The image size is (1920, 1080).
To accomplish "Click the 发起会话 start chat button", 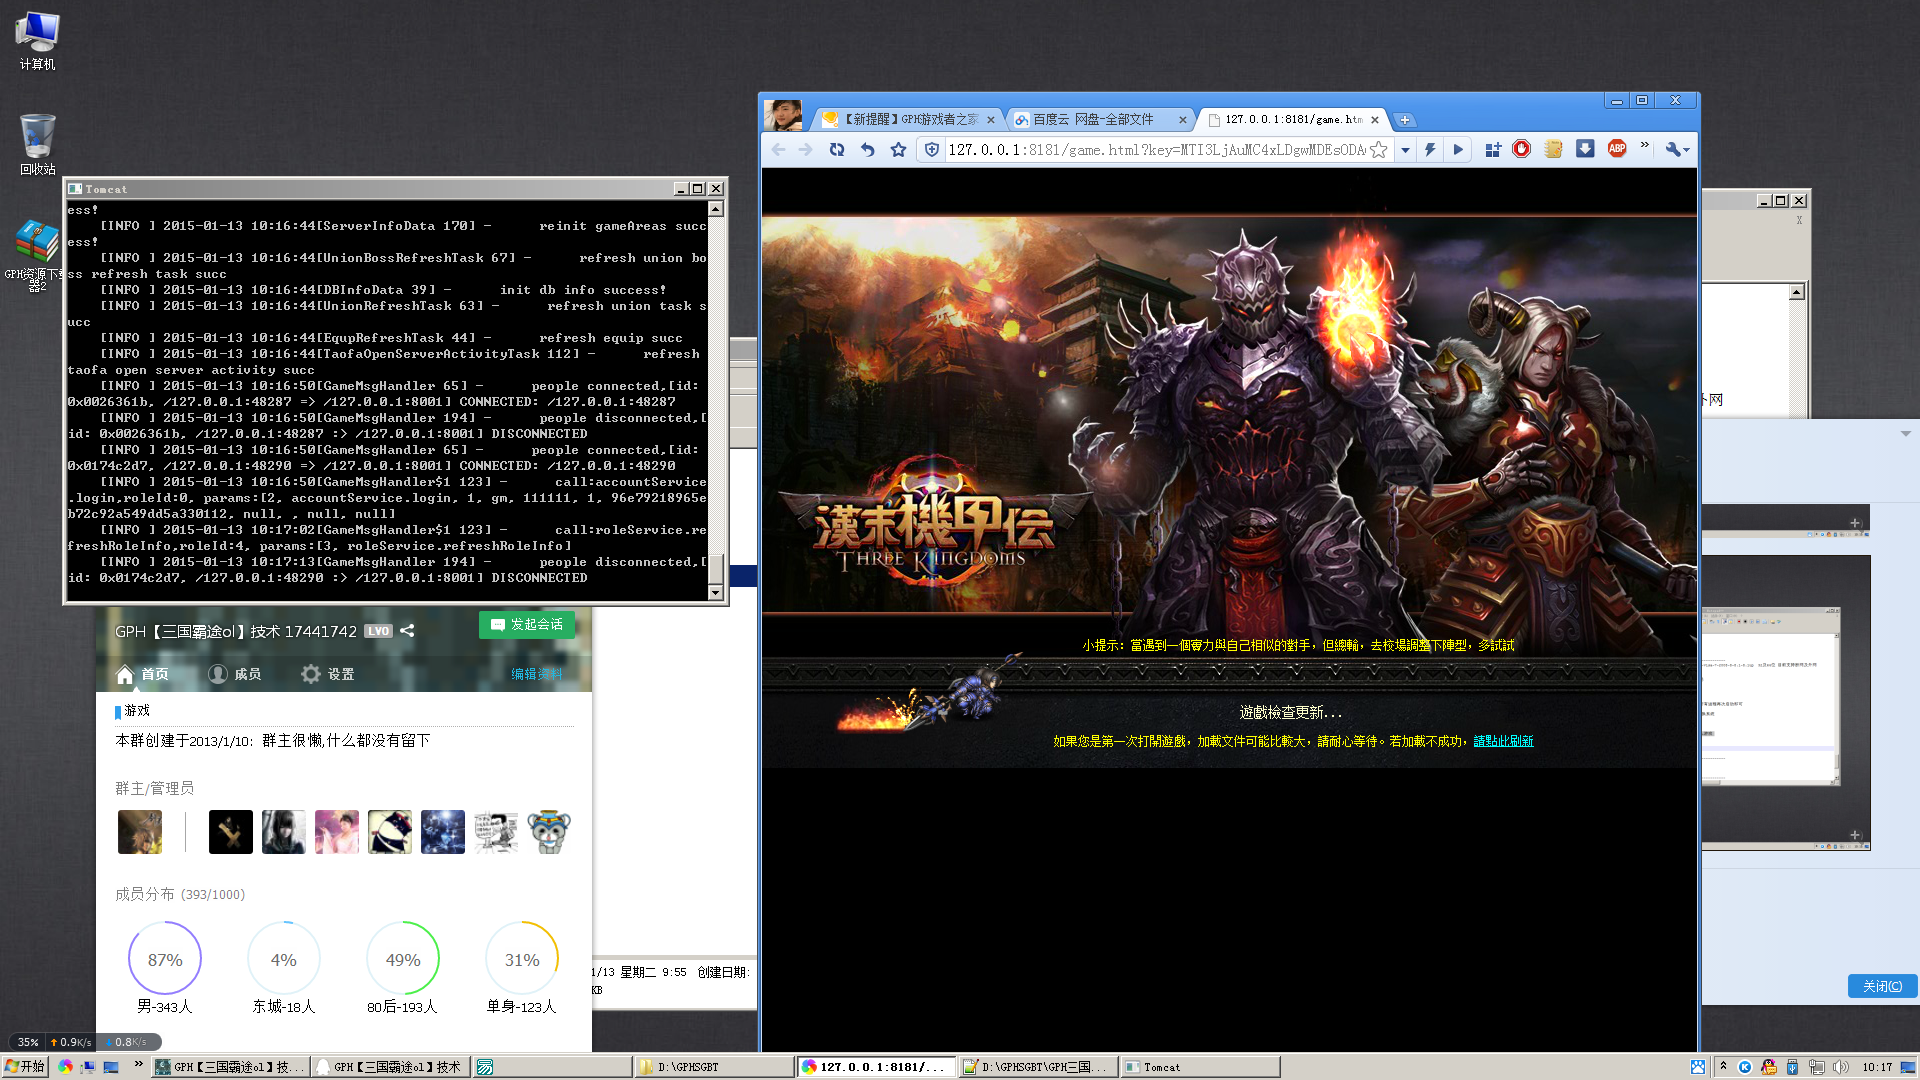I will tap(527, 624).
